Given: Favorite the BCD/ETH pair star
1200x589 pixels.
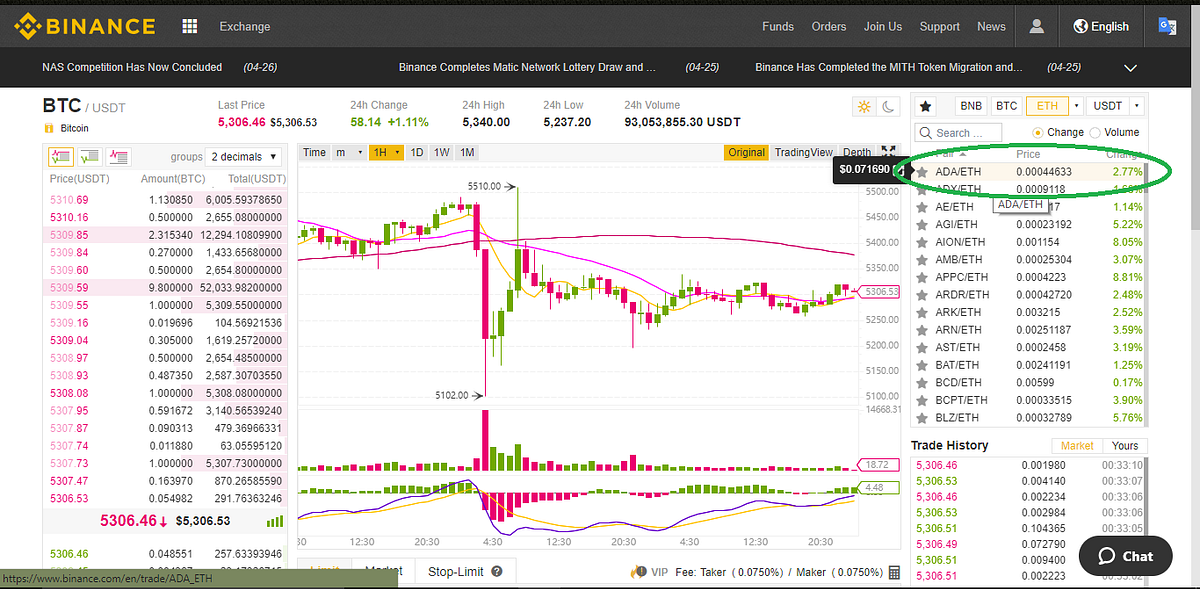Looking at the screenshot, I should 922,382.
